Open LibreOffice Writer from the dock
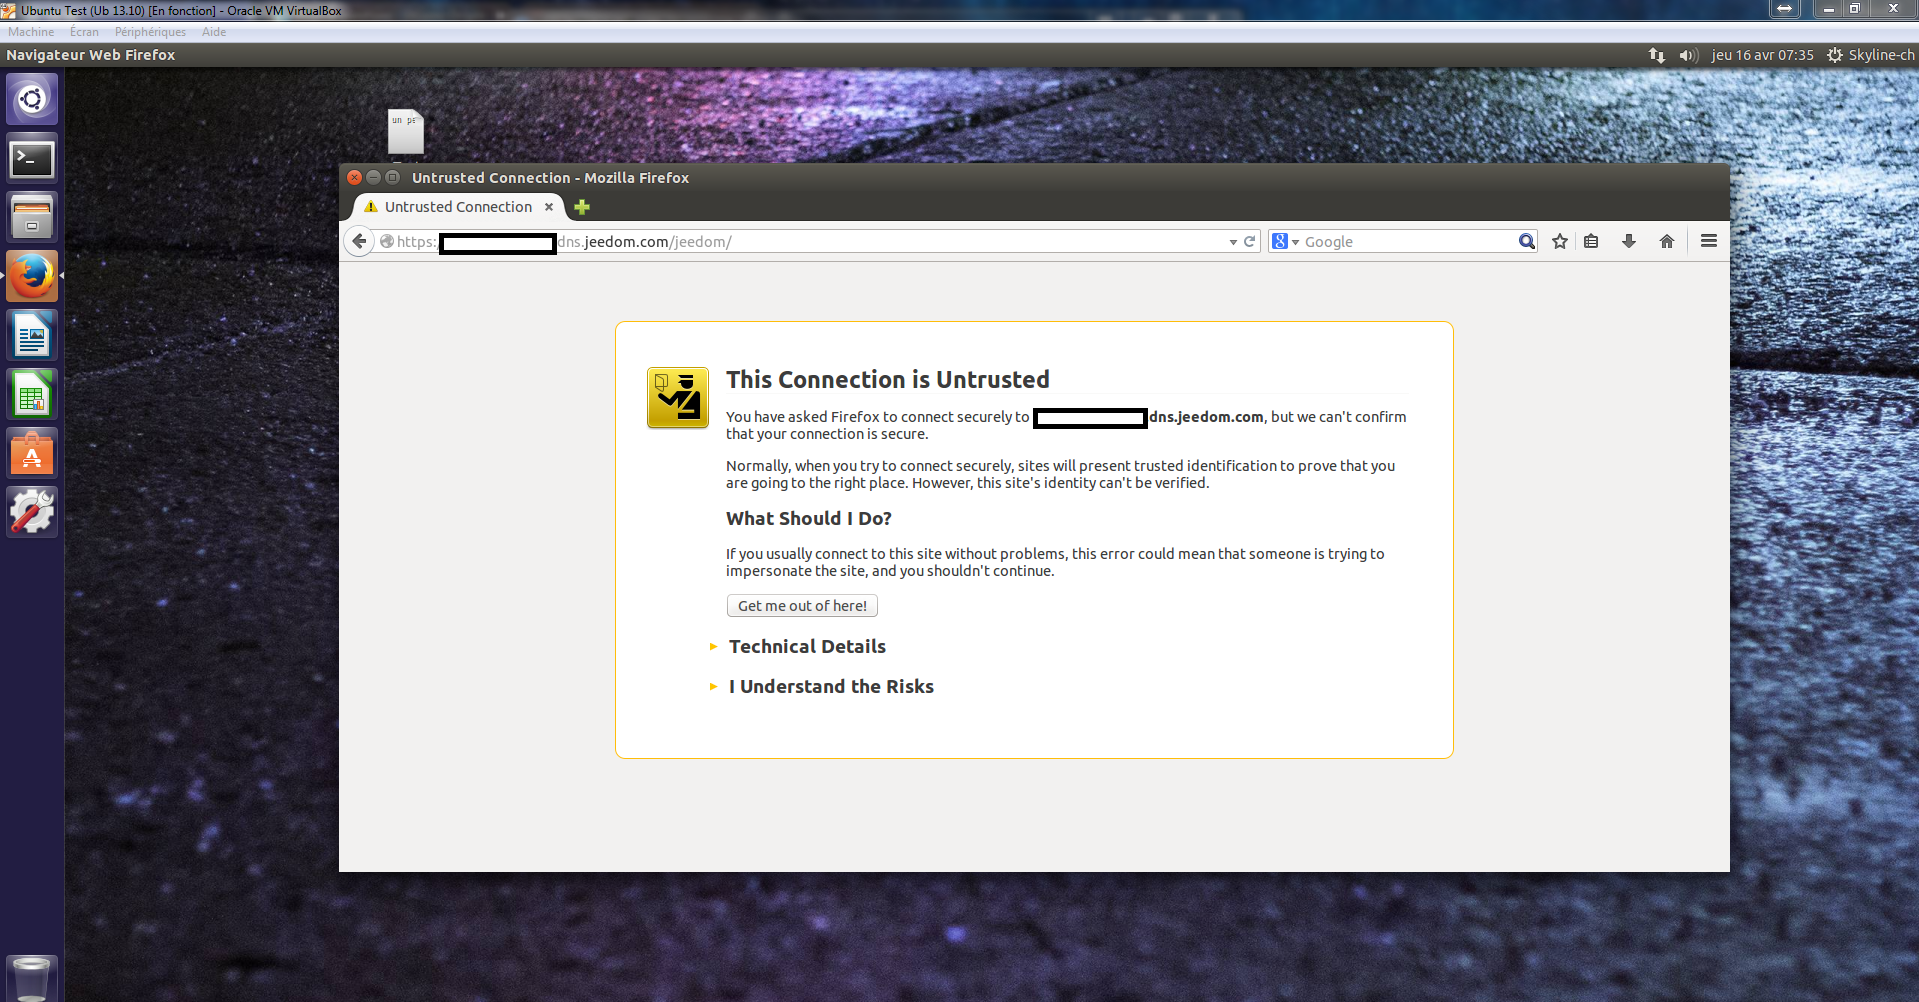Viewport: 1919px width, 1002px height. point(32,335)
